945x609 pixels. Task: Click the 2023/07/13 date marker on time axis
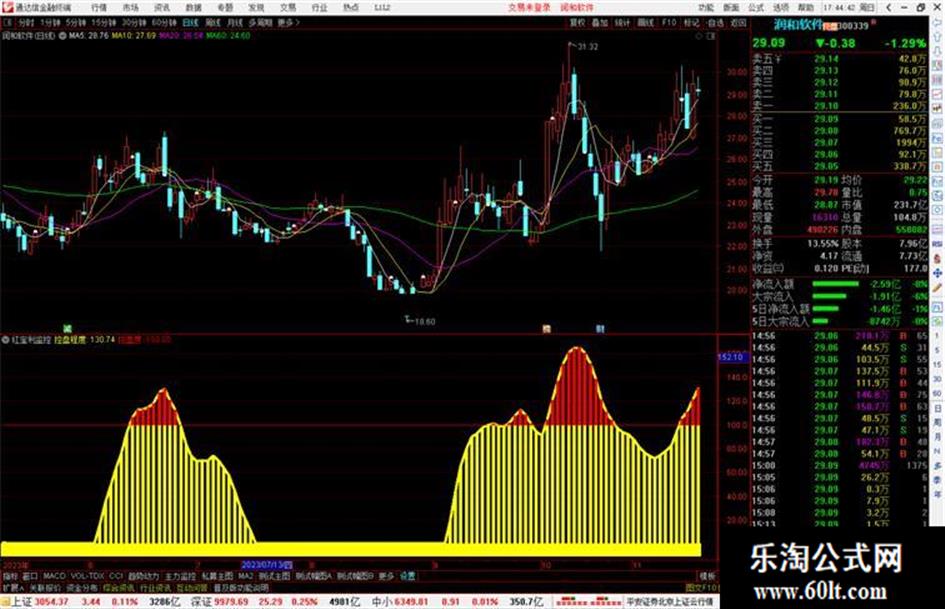pyautogui.click(x=267, y=565)
